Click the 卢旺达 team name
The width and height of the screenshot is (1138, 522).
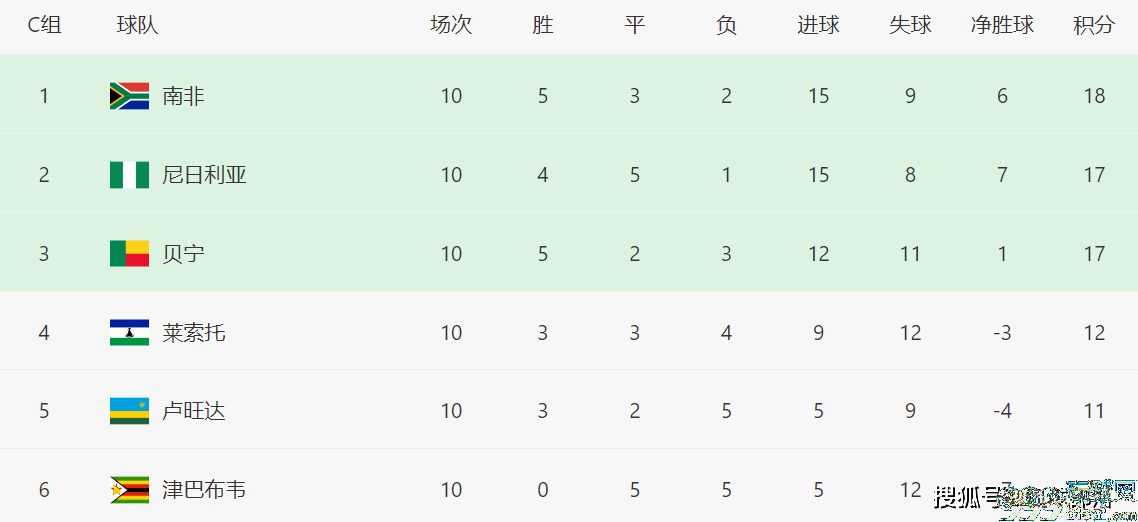[x=194, y=411]
